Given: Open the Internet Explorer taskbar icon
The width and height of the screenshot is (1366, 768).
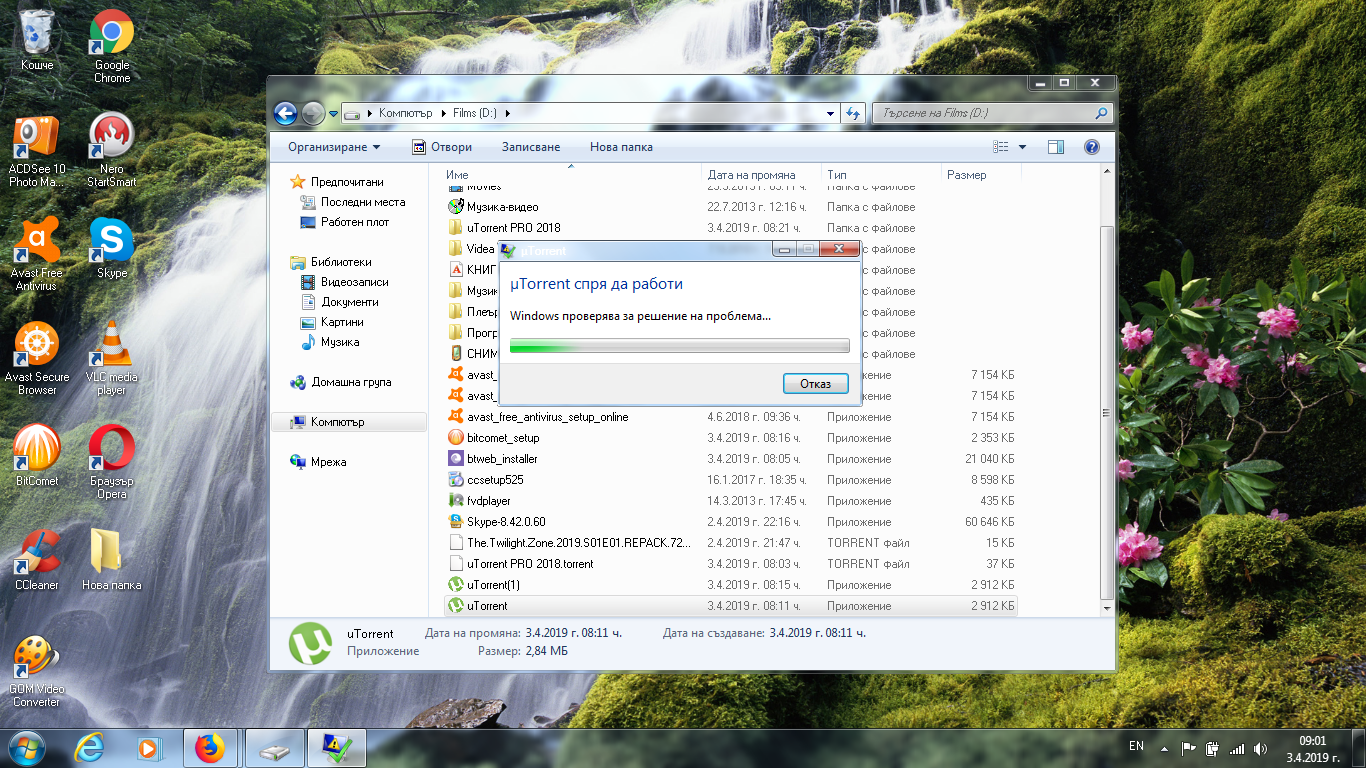Looking at the screenshot, I should tap(90, 747).
